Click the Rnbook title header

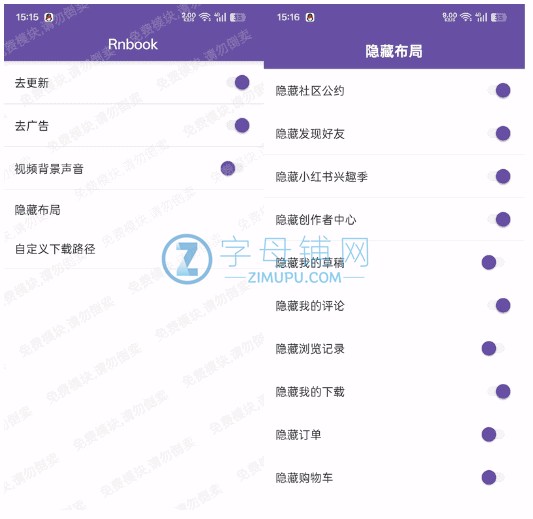click(133, 44)
